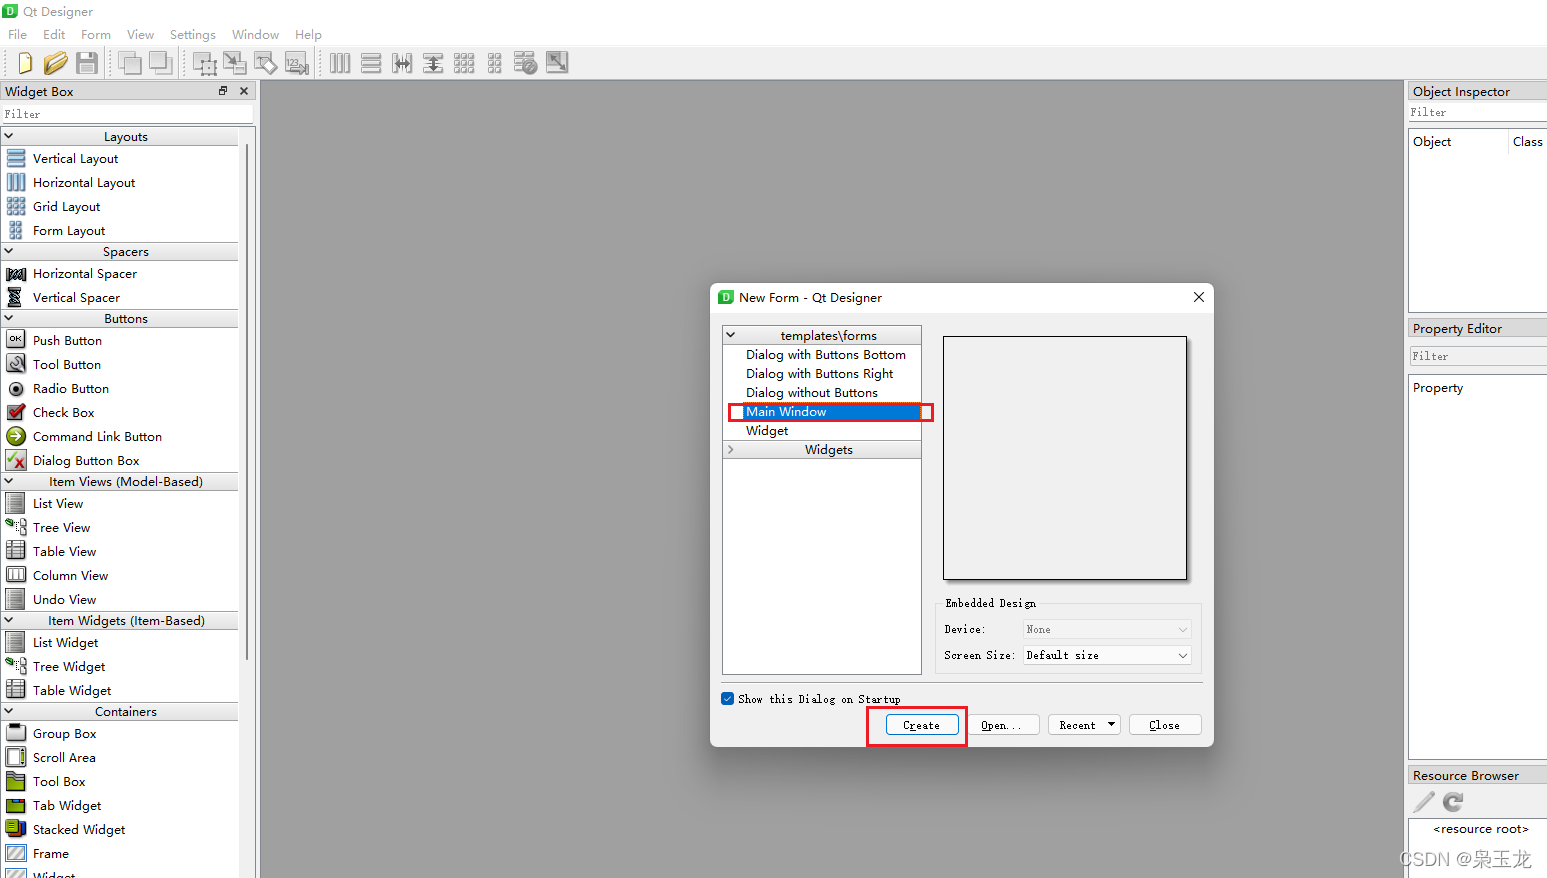Close the Widget Box panel
The width and height of the screenshot is (1547, 878).
[244, 91]
